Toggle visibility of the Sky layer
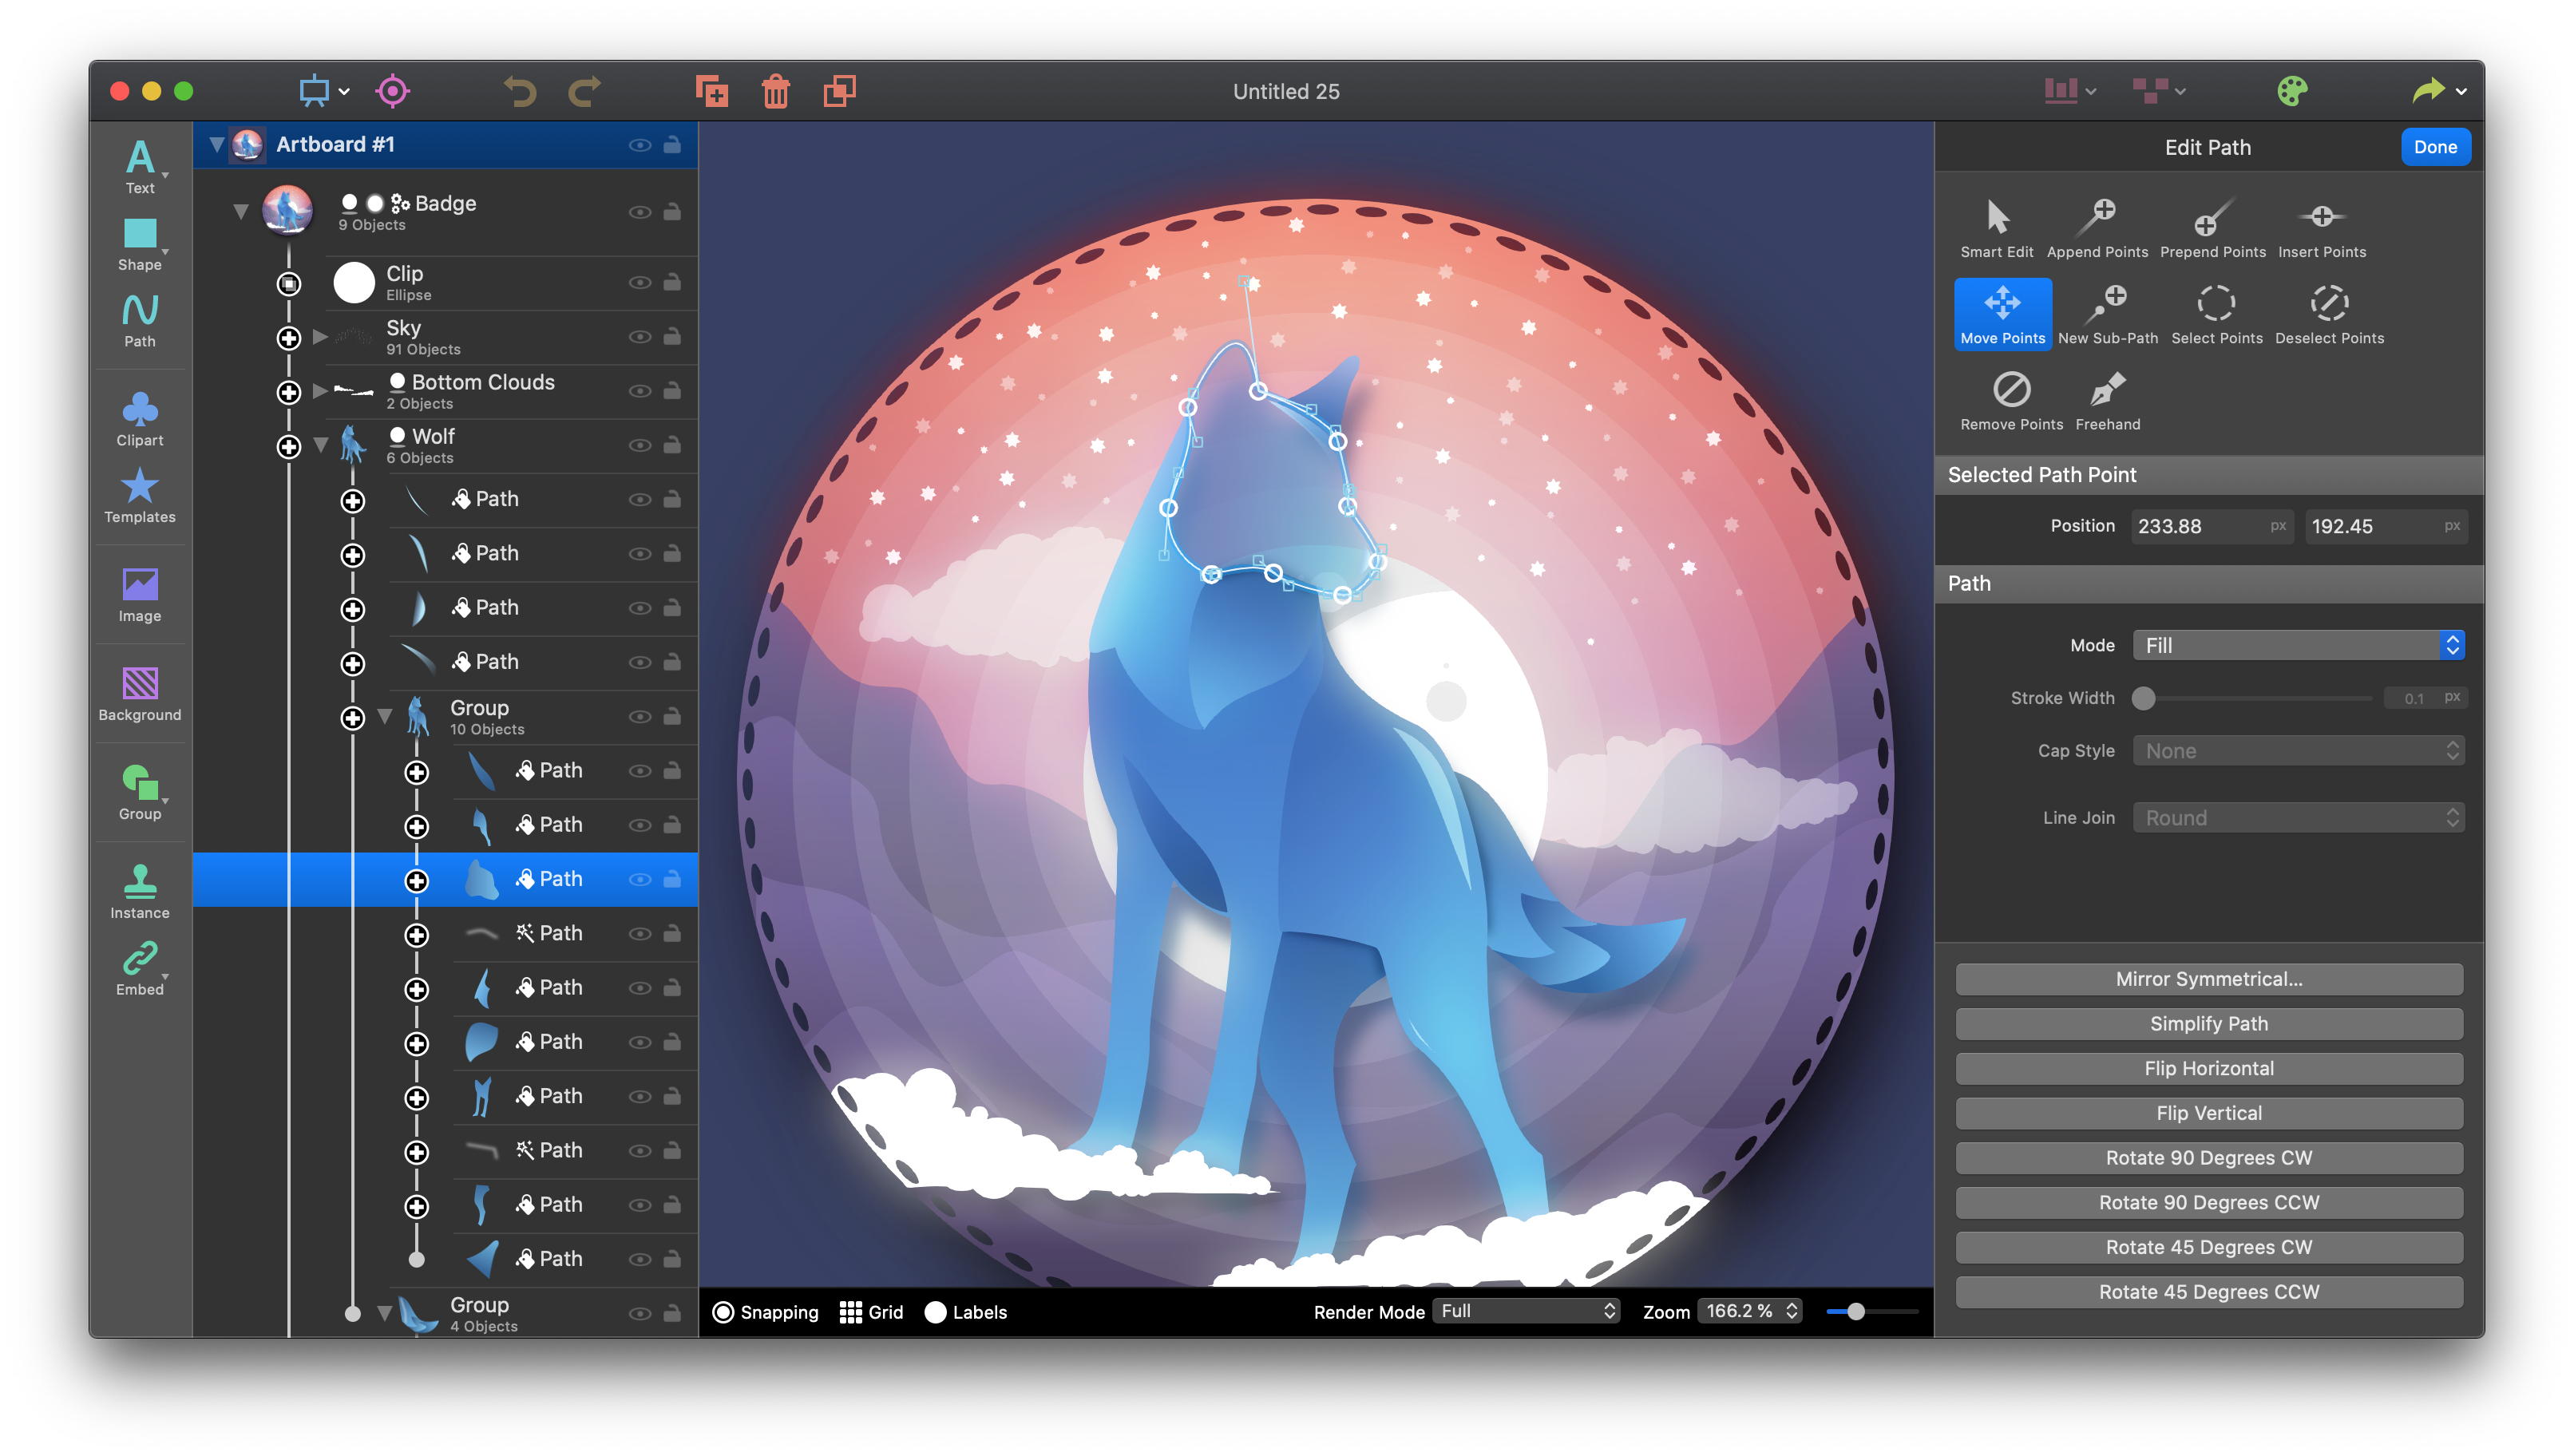The width and height of the screenshot is (2574, 1456). click(639, 336)
